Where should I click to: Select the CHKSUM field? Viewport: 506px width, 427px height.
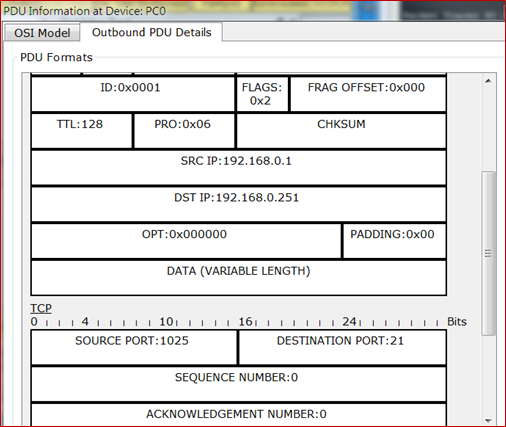pyautogui.click(x=341, y=131)
